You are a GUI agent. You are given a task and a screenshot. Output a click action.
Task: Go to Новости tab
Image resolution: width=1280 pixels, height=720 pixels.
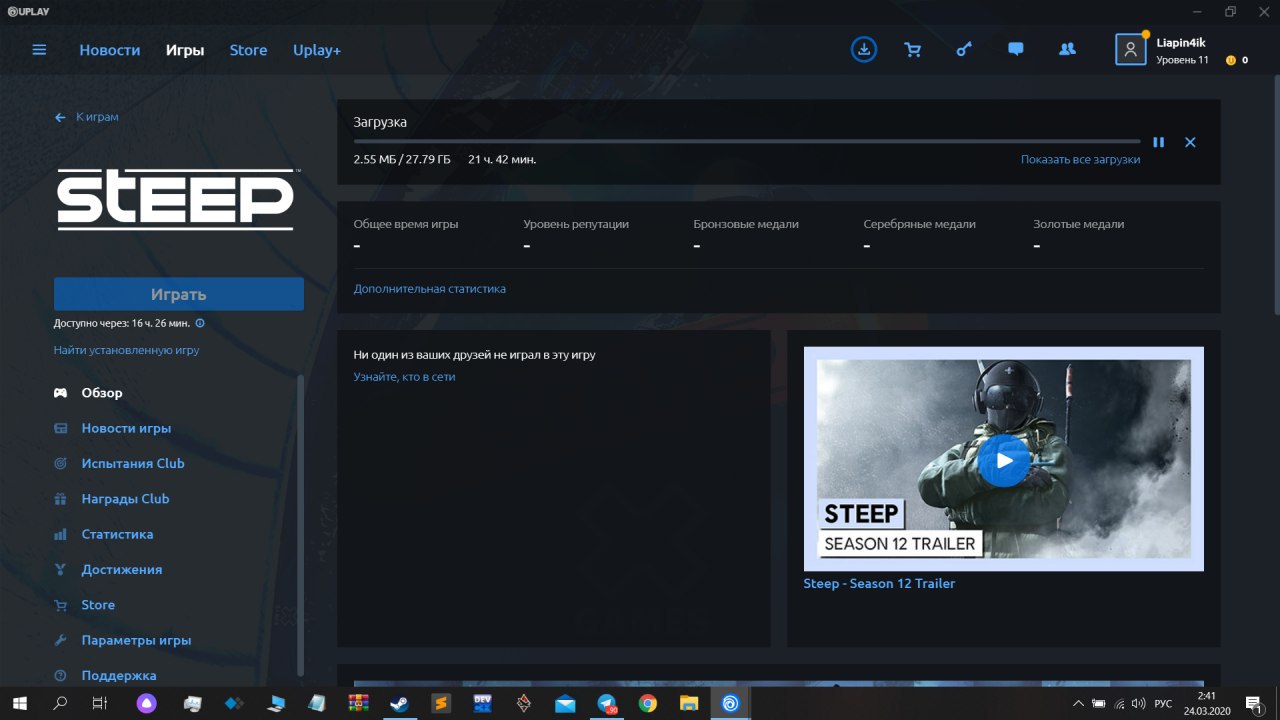pyautogui.click(x=110, y=50)
